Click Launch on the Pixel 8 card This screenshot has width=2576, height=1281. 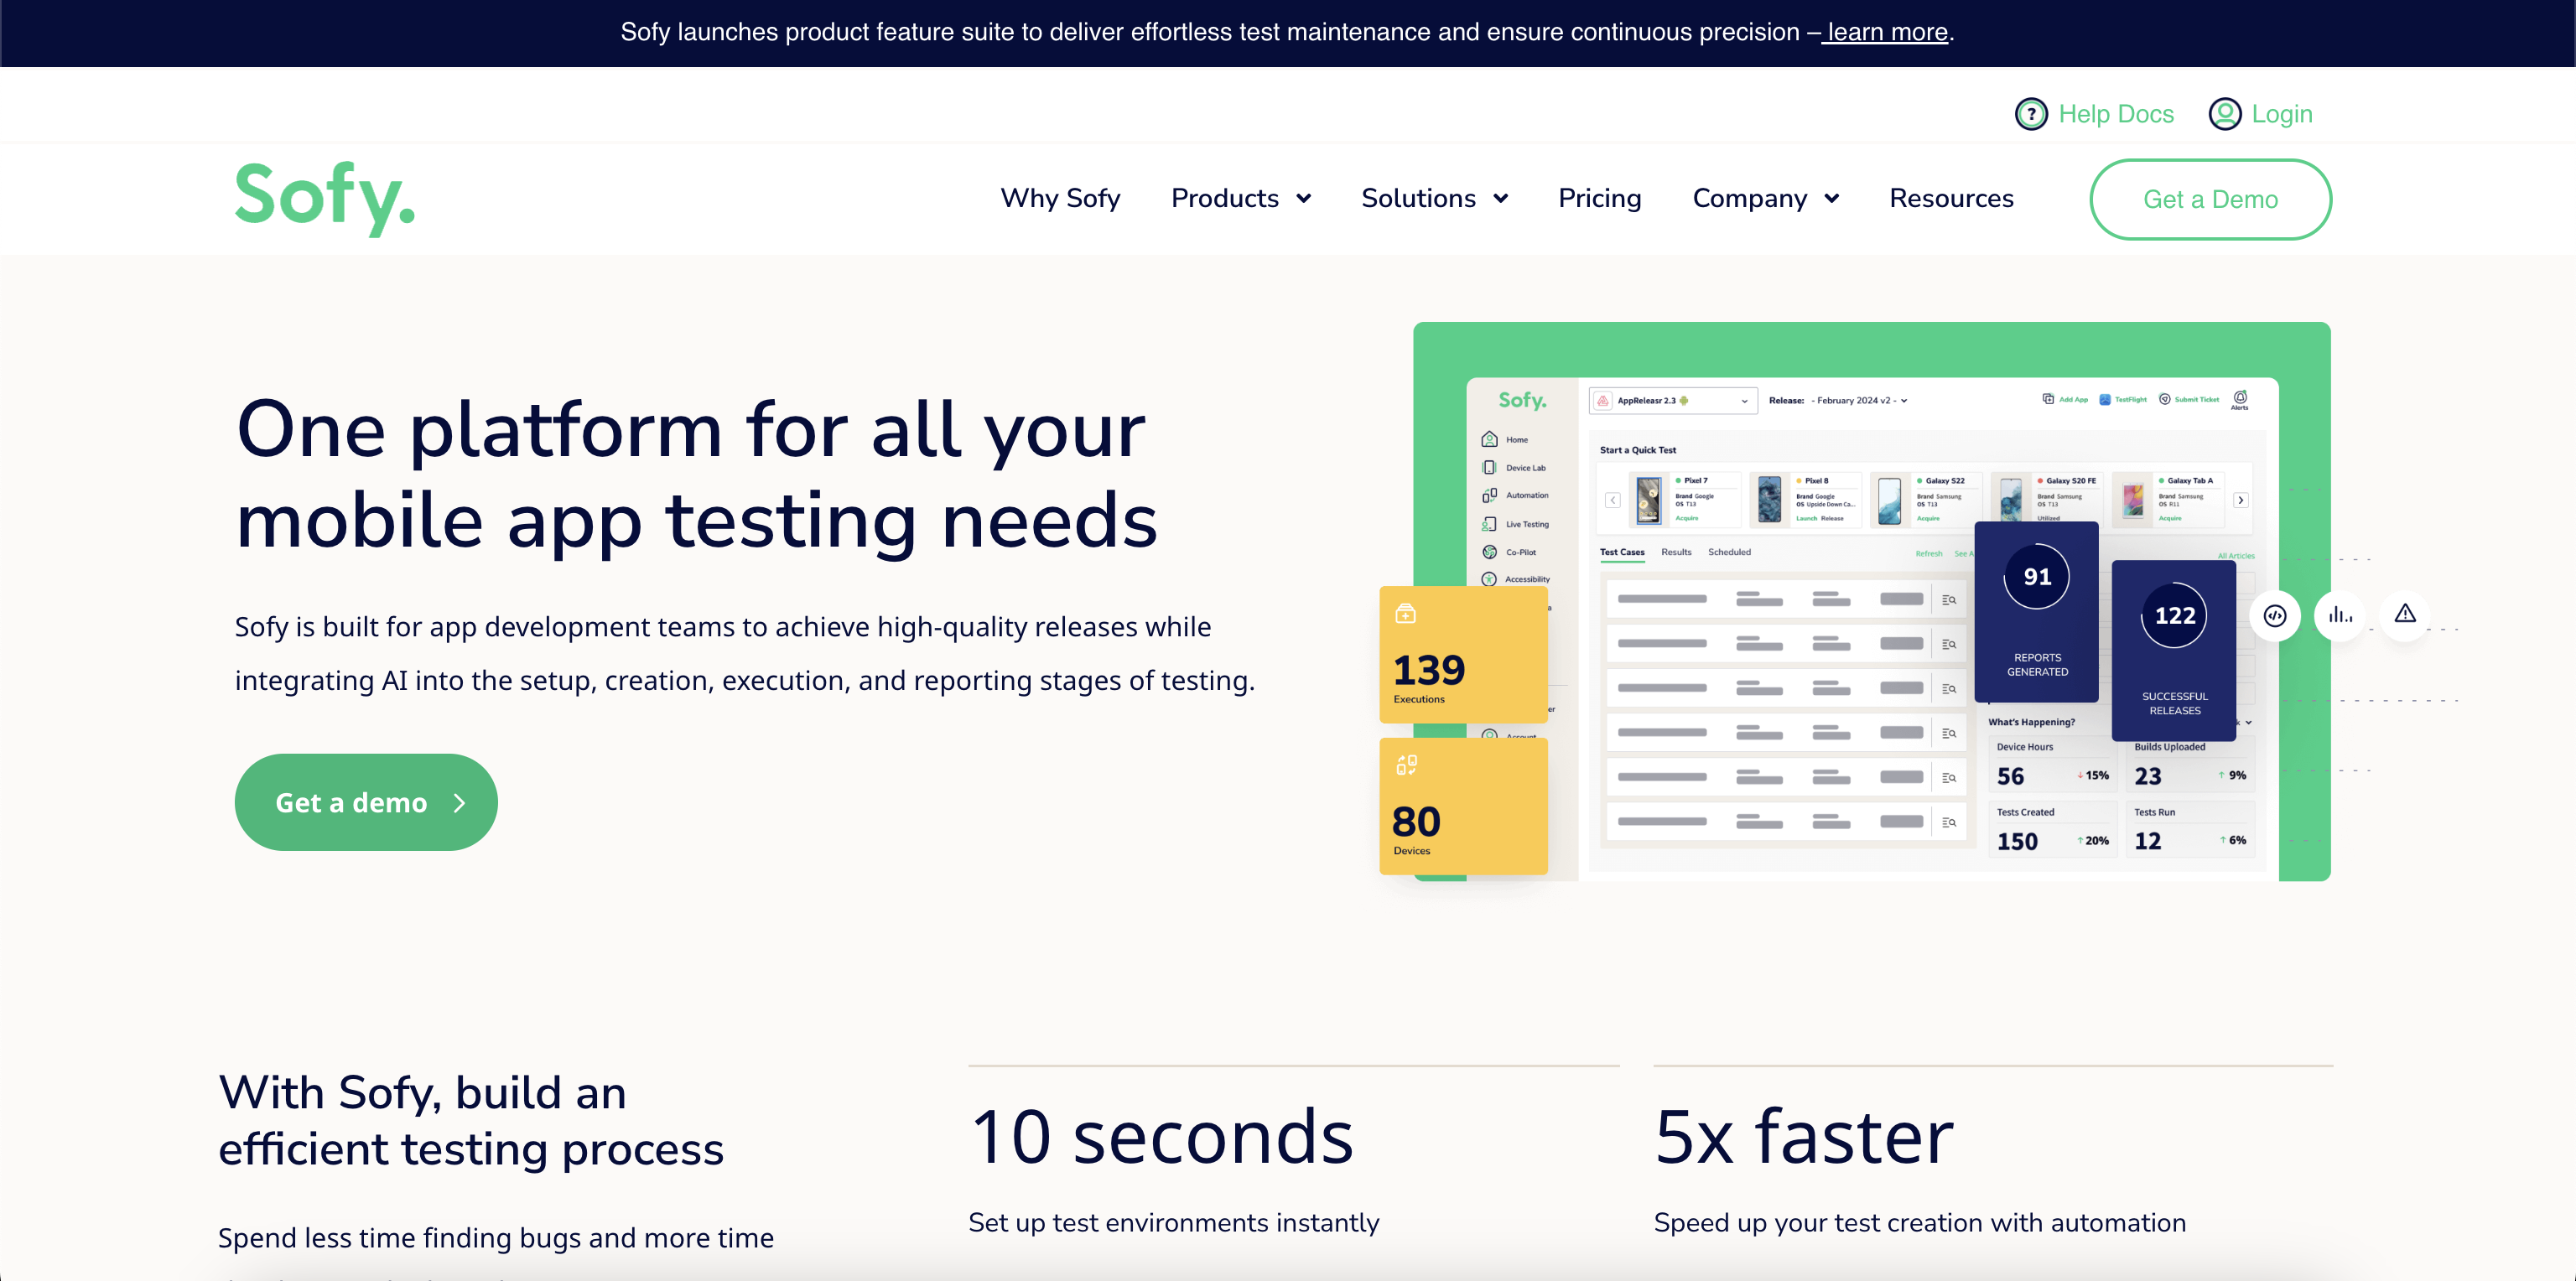pos(1806,518)
